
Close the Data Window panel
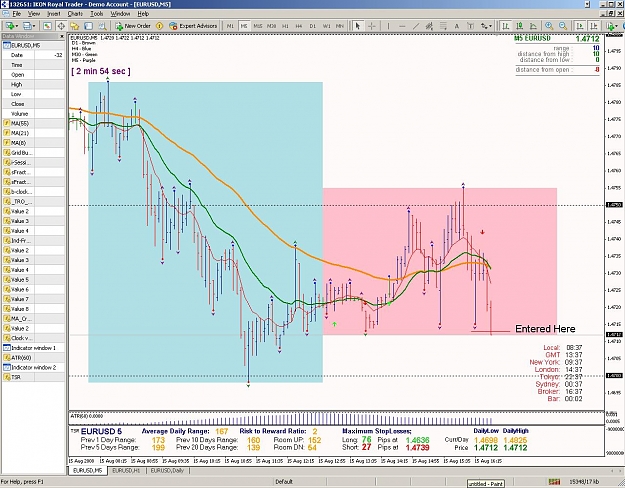(x=62, y=36)
